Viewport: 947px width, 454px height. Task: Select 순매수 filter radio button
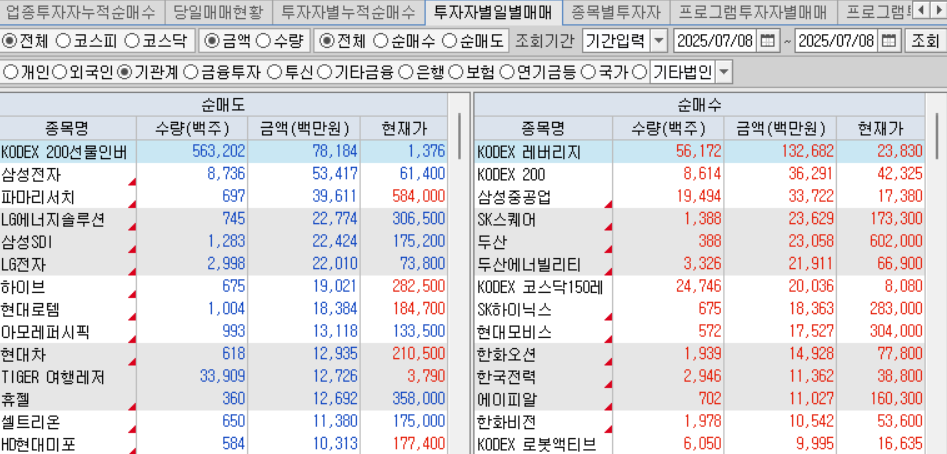click(380, 41)
